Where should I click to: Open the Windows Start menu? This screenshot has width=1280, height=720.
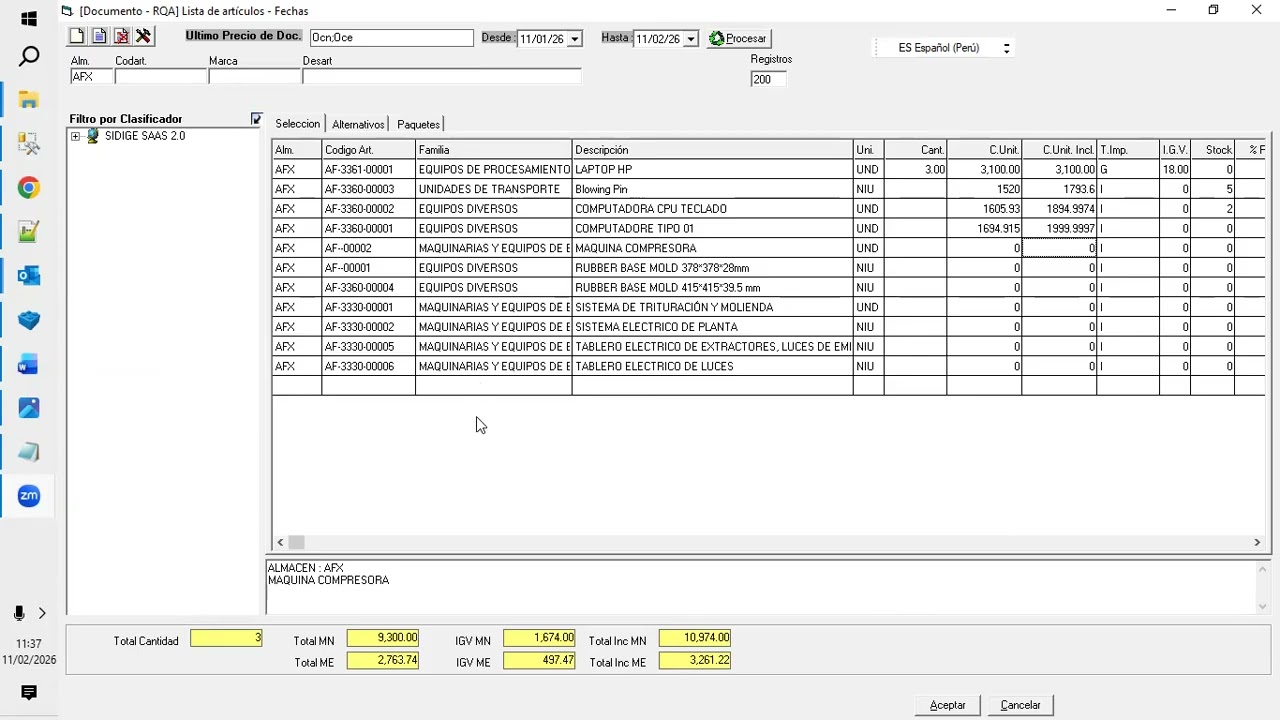tap(29, 19)
